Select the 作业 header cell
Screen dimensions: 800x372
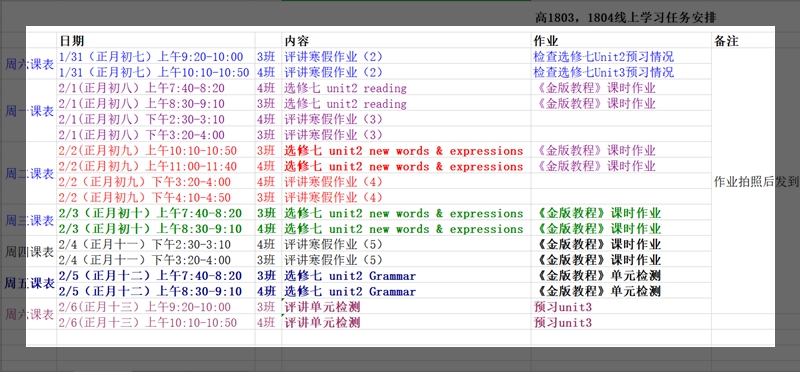click(x=621, y=41)
